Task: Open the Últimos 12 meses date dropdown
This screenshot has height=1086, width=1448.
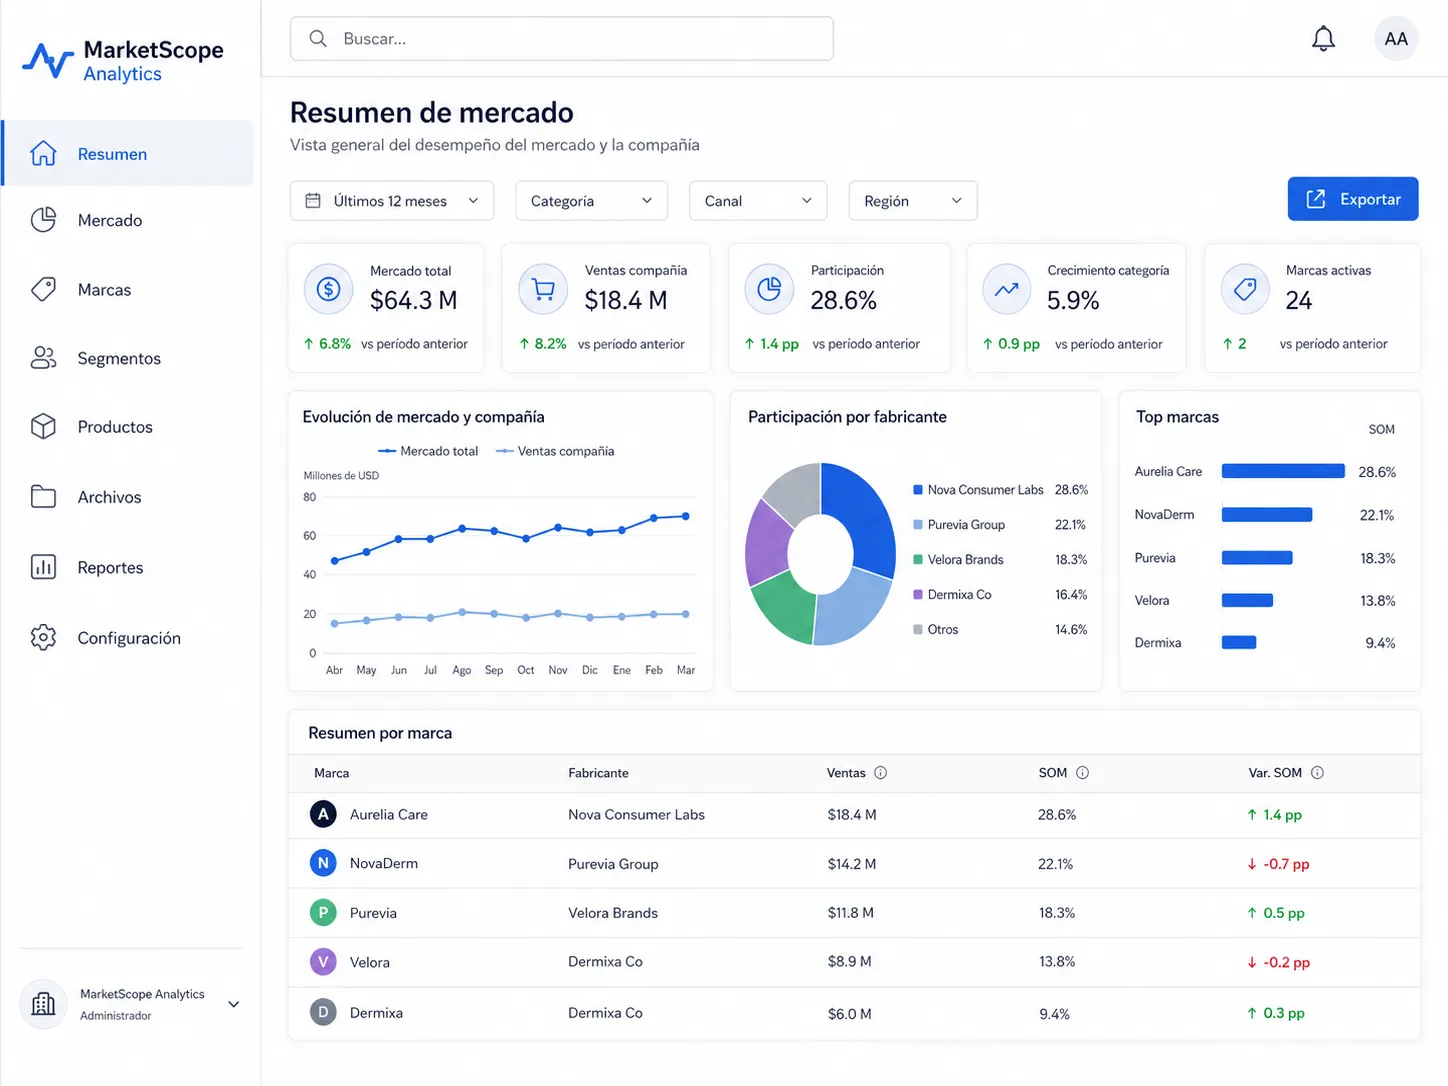Action: tap(392, 201)
